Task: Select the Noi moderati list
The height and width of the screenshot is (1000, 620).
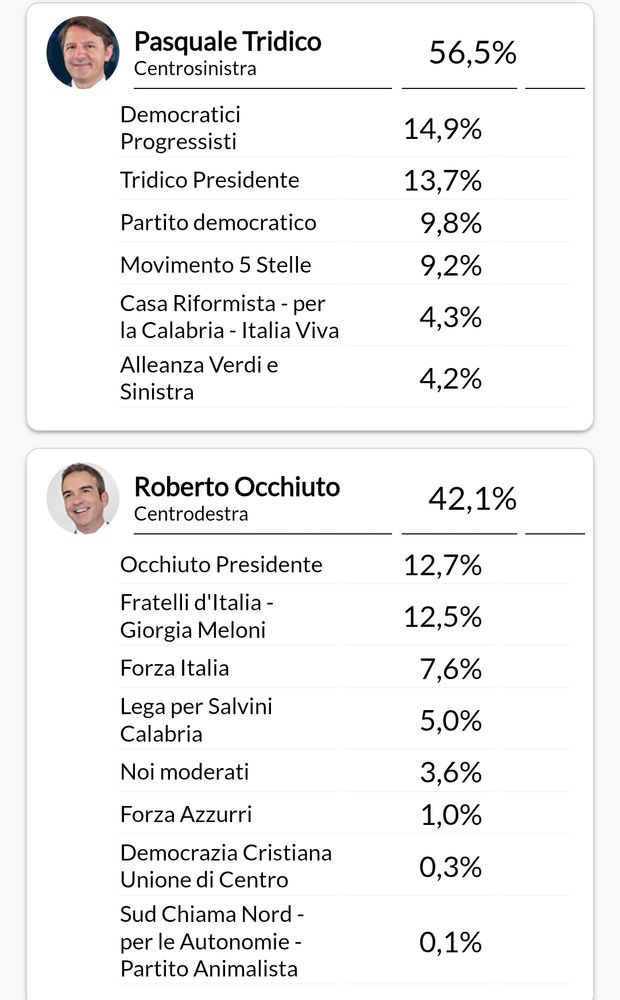Action: [184, 772]
